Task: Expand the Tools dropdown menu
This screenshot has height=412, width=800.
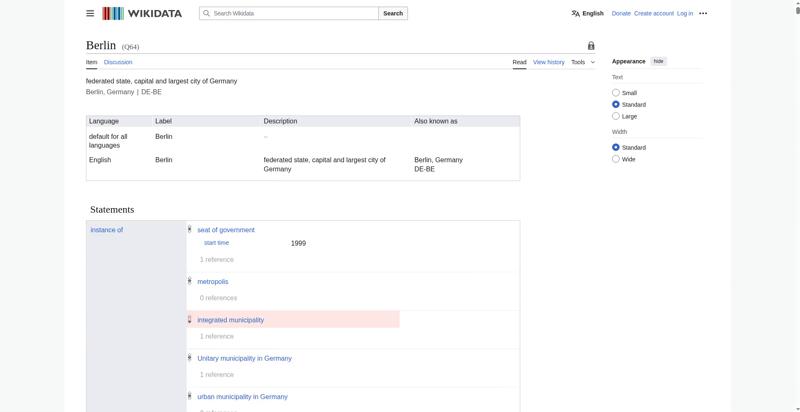Action: click(582, 62)
